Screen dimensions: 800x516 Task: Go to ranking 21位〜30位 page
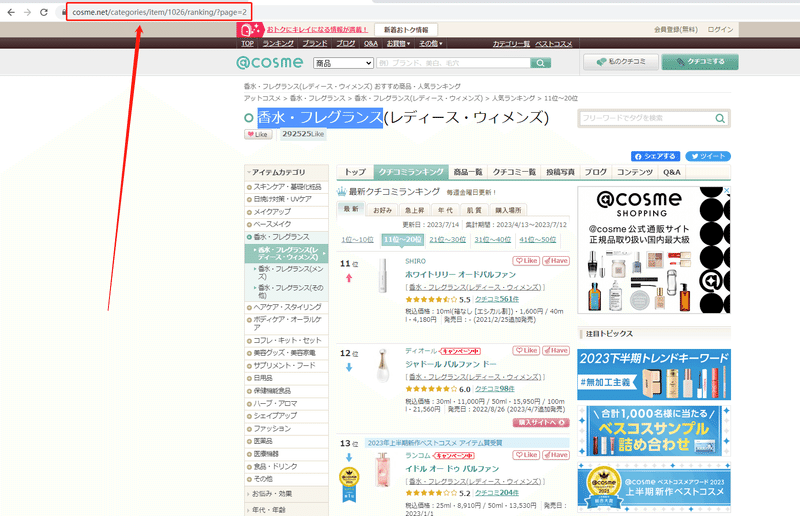coord(447,239)
